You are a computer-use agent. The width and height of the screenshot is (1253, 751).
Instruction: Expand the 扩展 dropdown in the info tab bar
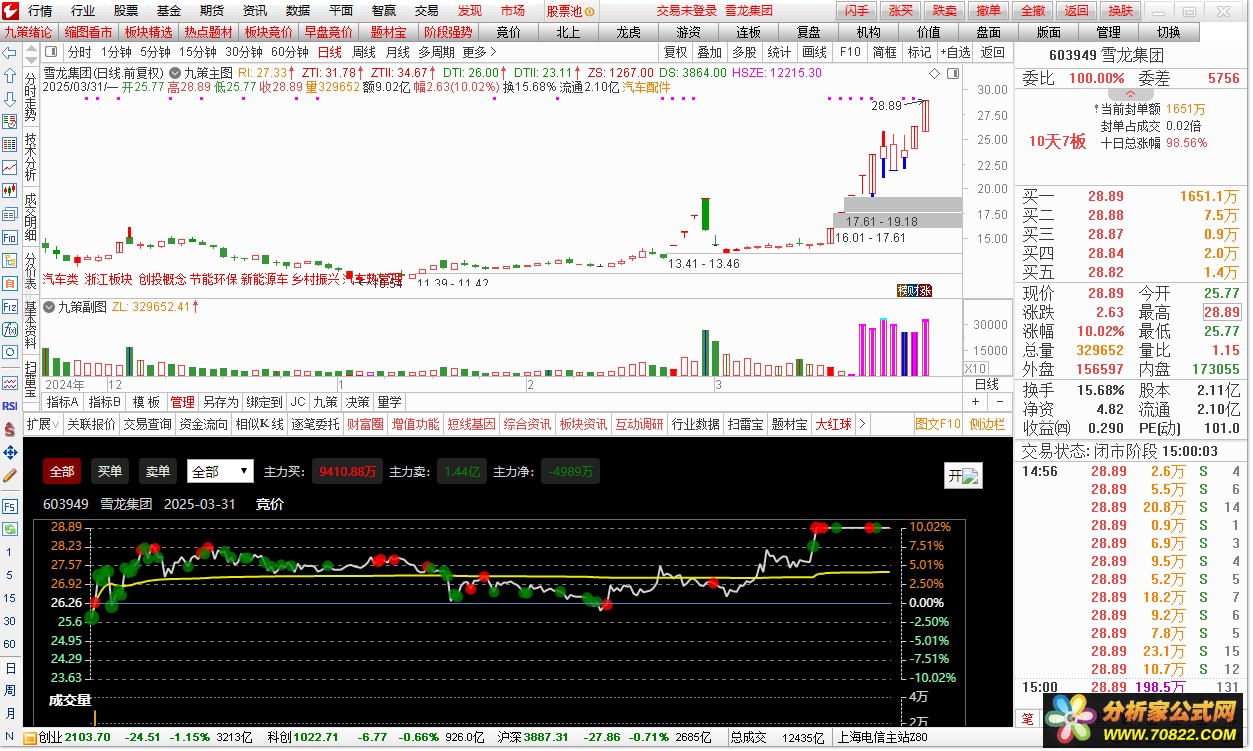43,424
